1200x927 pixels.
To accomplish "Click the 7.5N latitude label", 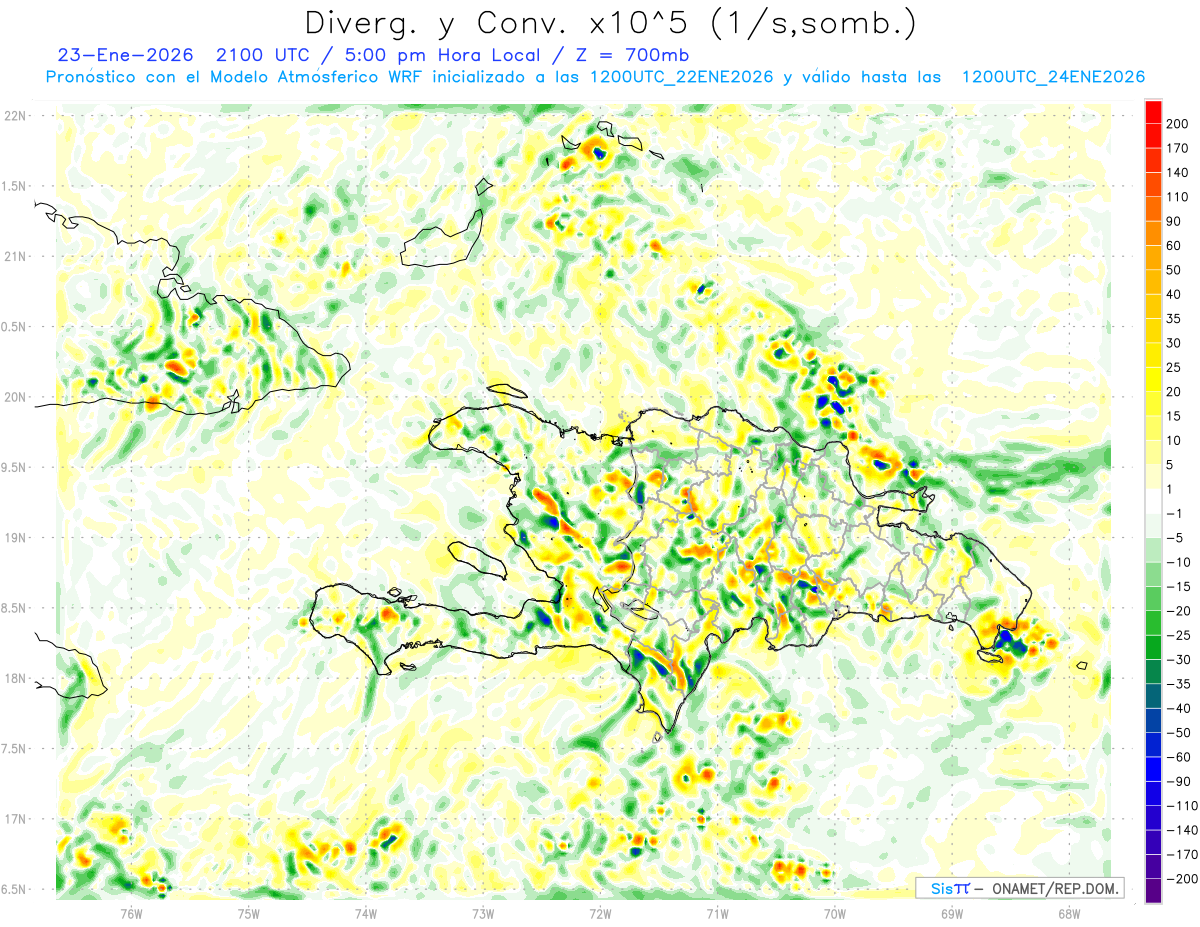I will (x=14, y=749).
